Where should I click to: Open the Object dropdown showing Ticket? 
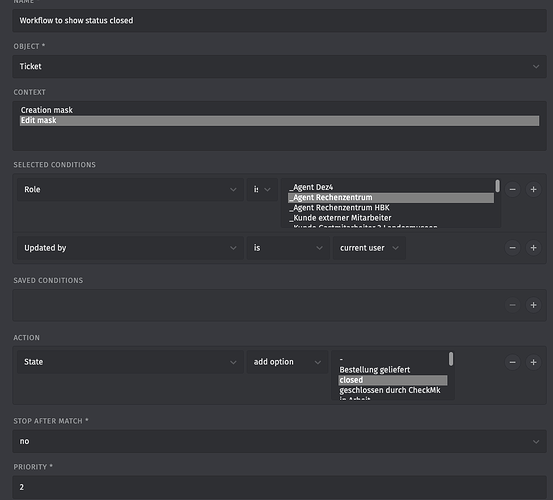point(279,66)
